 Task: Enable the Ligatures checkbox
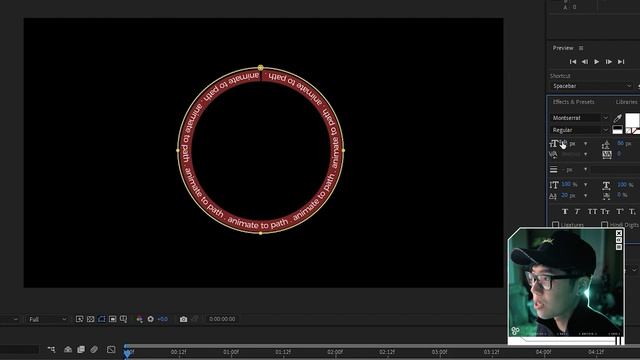556,224
